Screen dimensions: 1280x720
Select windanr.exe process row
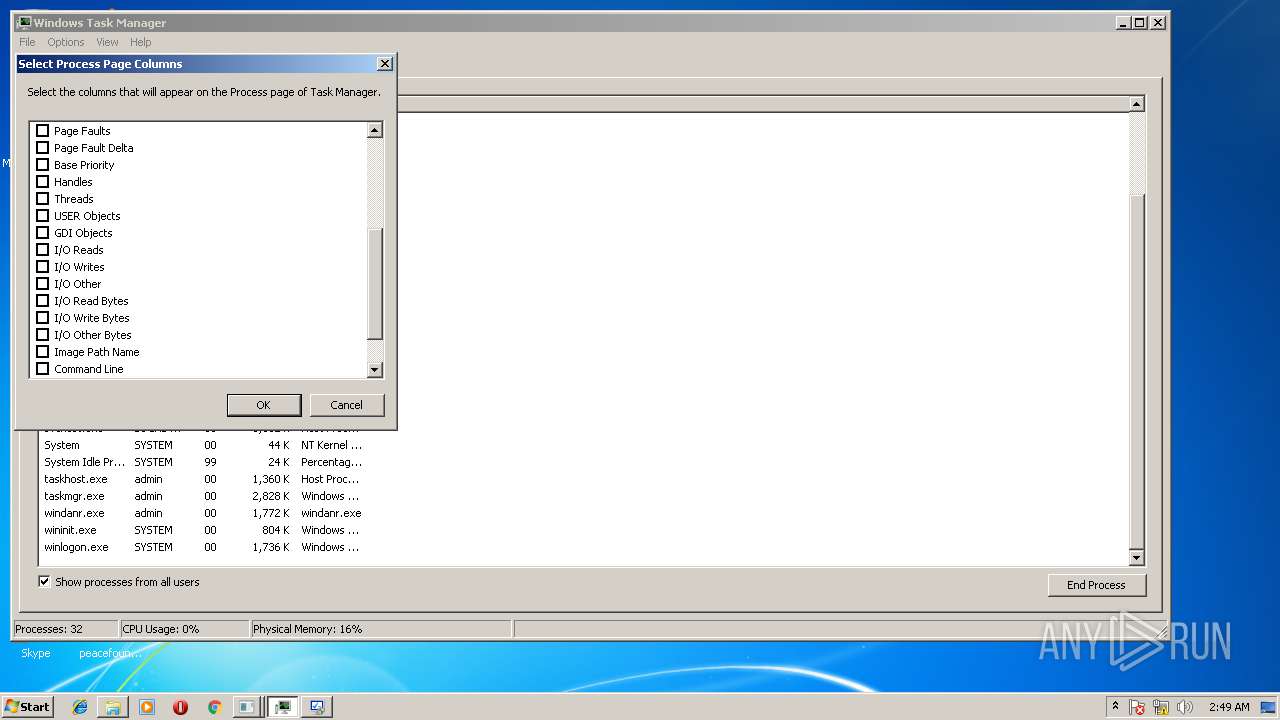203,513
